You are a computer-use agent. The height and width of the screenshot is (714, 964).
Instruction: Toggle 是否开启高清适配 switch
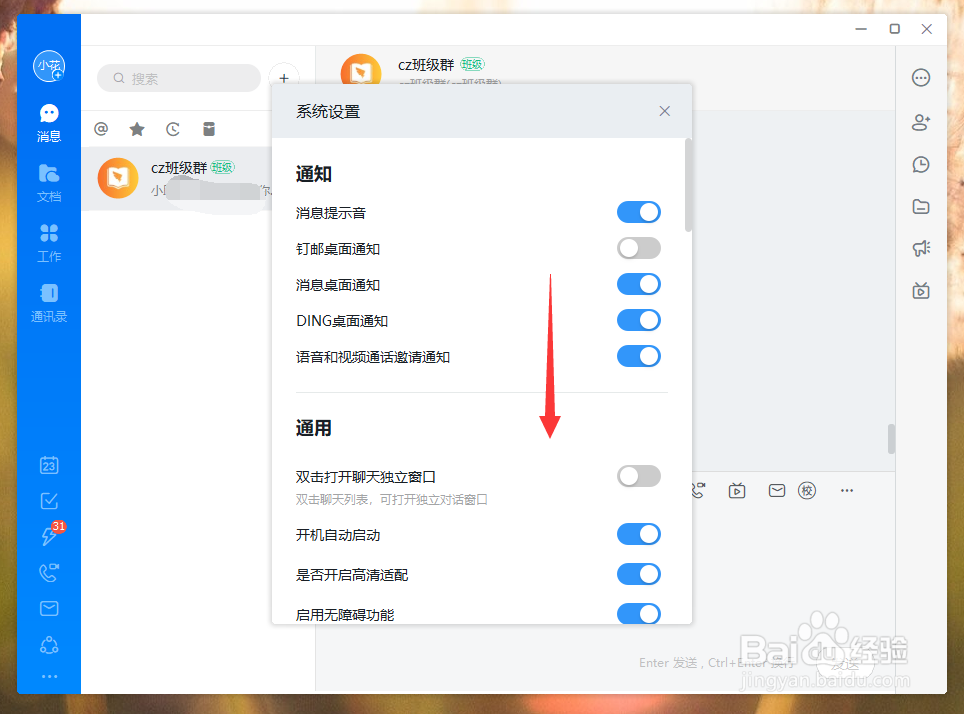pos(639,574)
